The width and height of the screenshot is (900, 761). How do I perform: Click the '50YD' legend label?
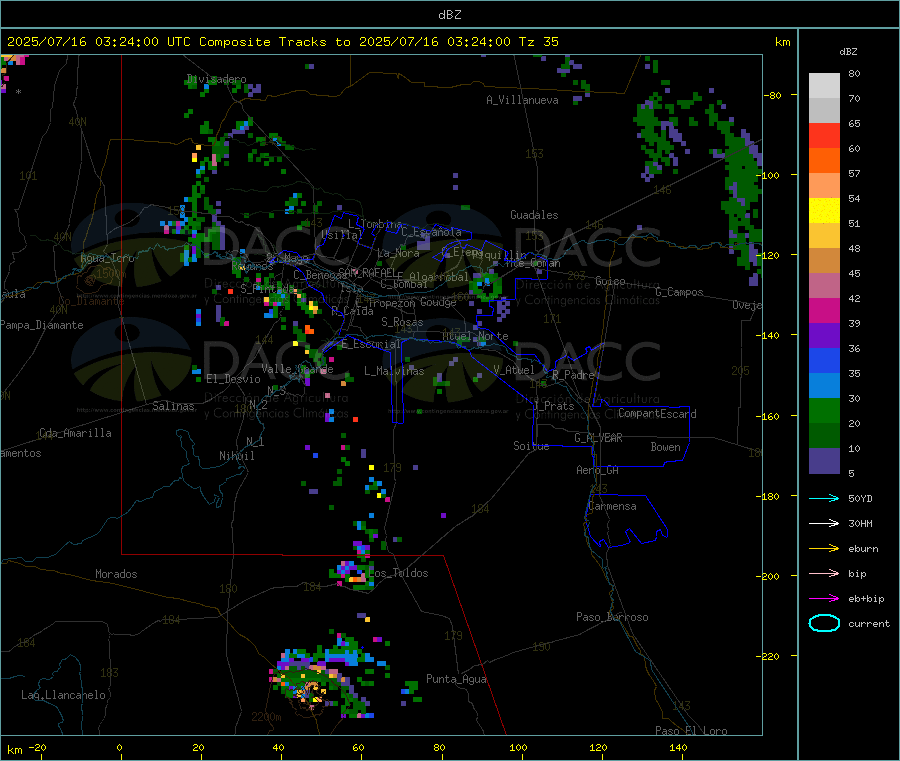(x=860, y=498)
